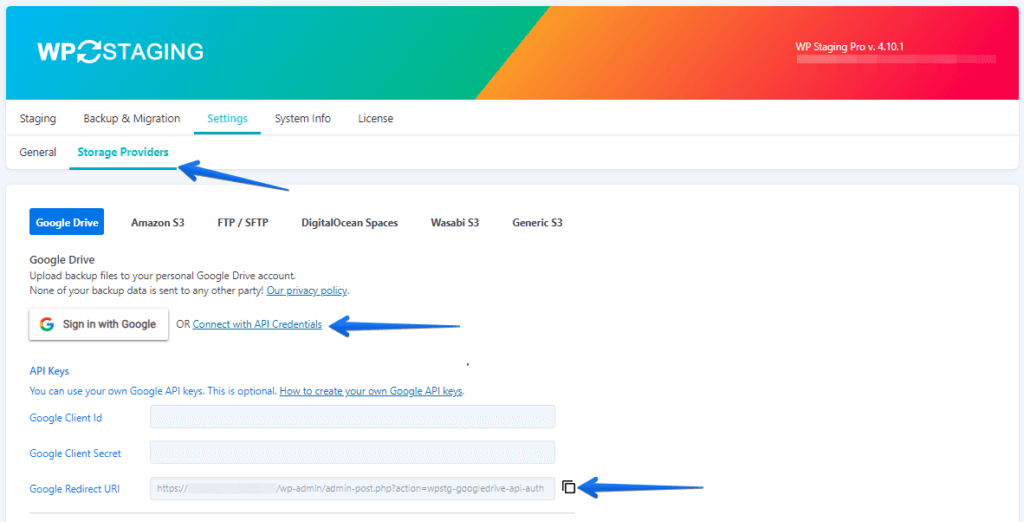Open the Backup & Migration tab

pos(132,118)
